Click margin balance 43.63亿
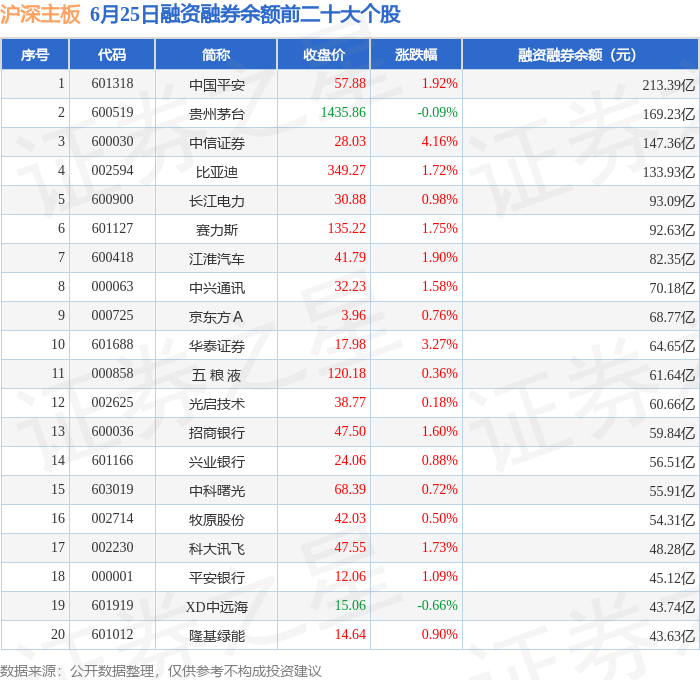 pyautogui.click(x=672, y=636)
